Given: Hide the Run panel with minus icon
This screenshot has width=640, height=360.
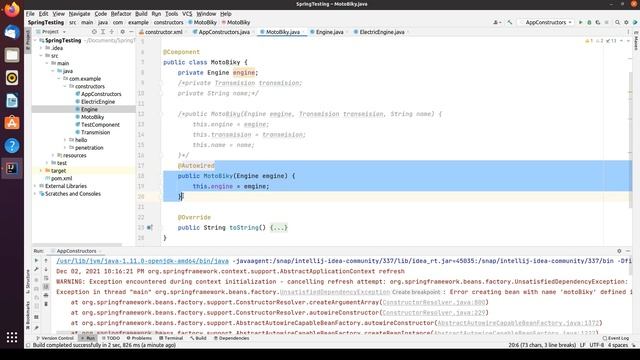Looking at the screenshot, I should [x=628, y=251].
